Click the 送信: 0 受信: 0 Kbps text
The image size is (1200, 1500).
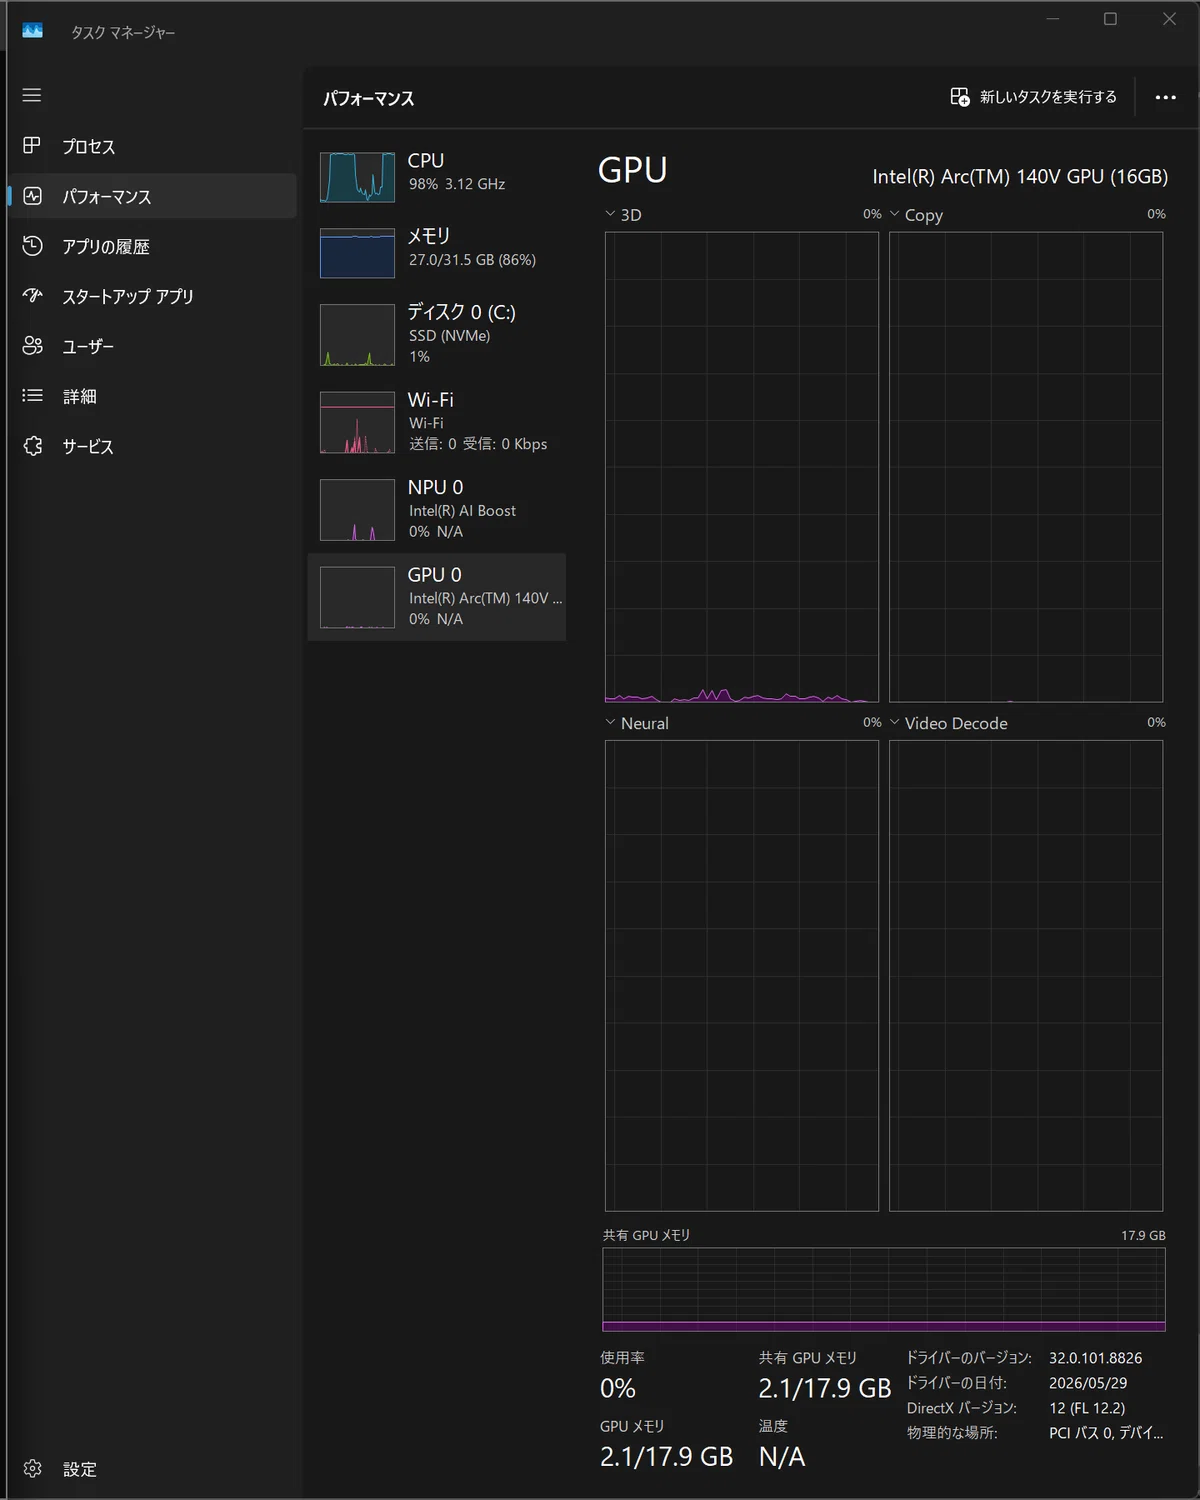click(x=478, y=444)
